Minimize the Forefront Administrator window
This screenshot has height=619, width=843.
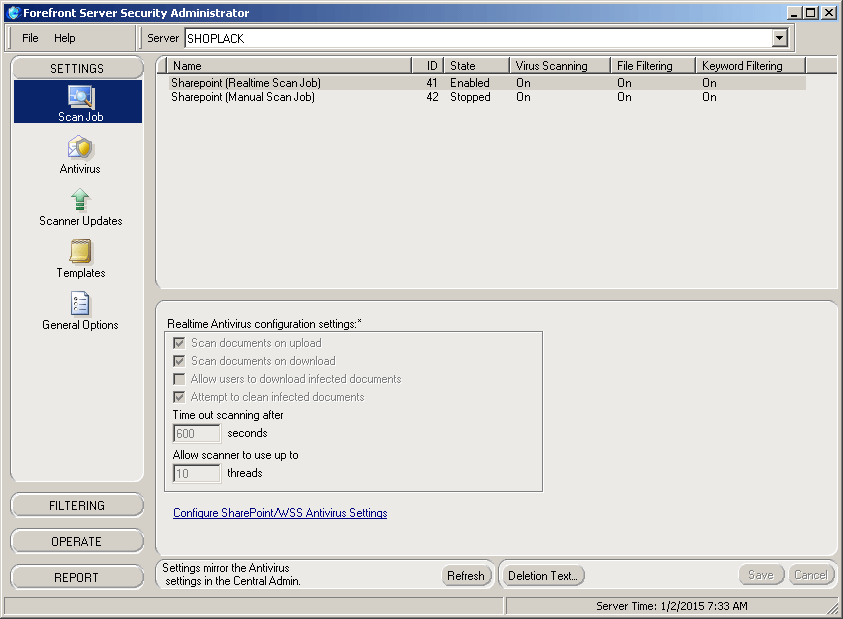coord(794,13)
